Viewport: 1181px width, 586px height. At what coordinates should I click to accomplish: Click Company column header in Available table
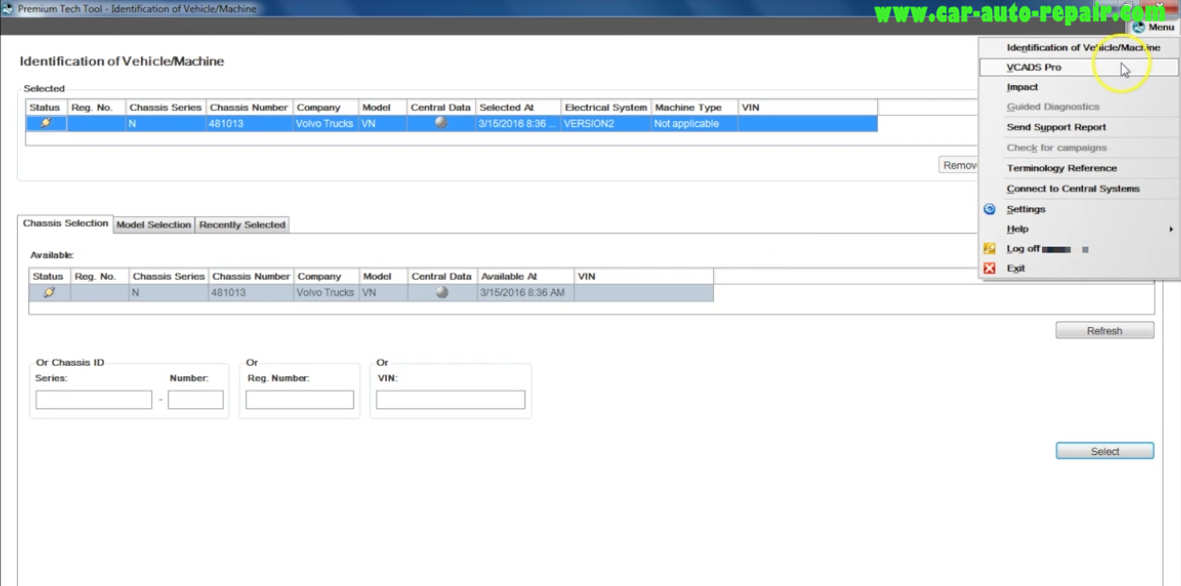326,276
